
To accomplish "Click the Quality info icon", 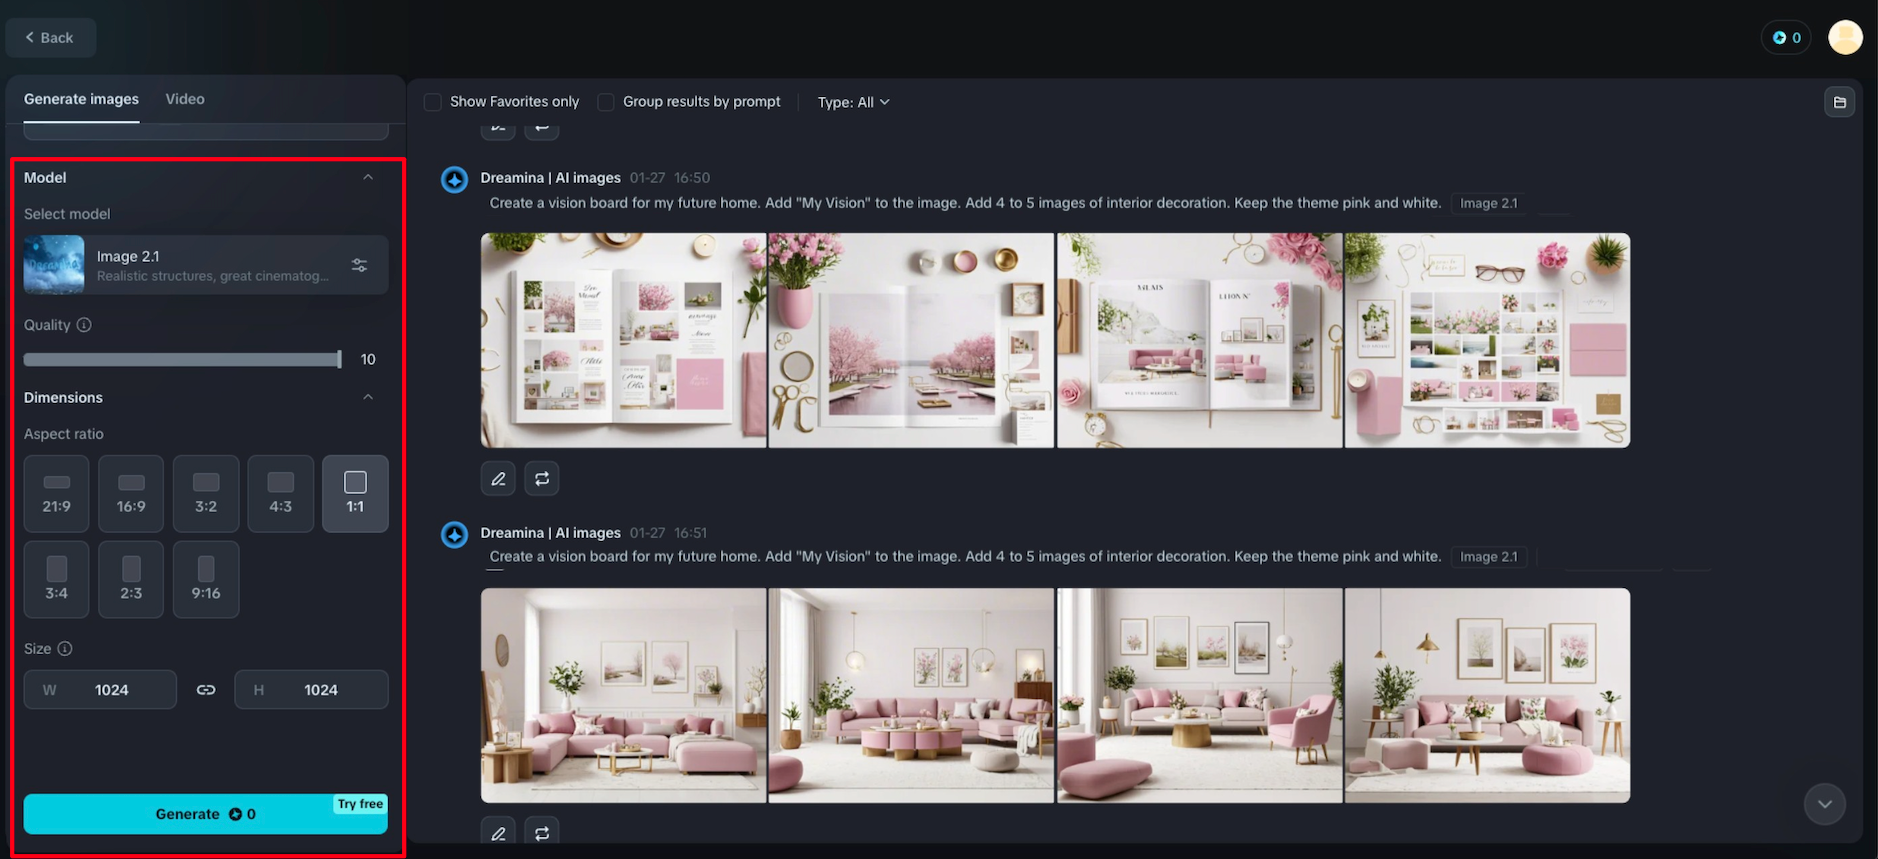I will pos(84,325).
